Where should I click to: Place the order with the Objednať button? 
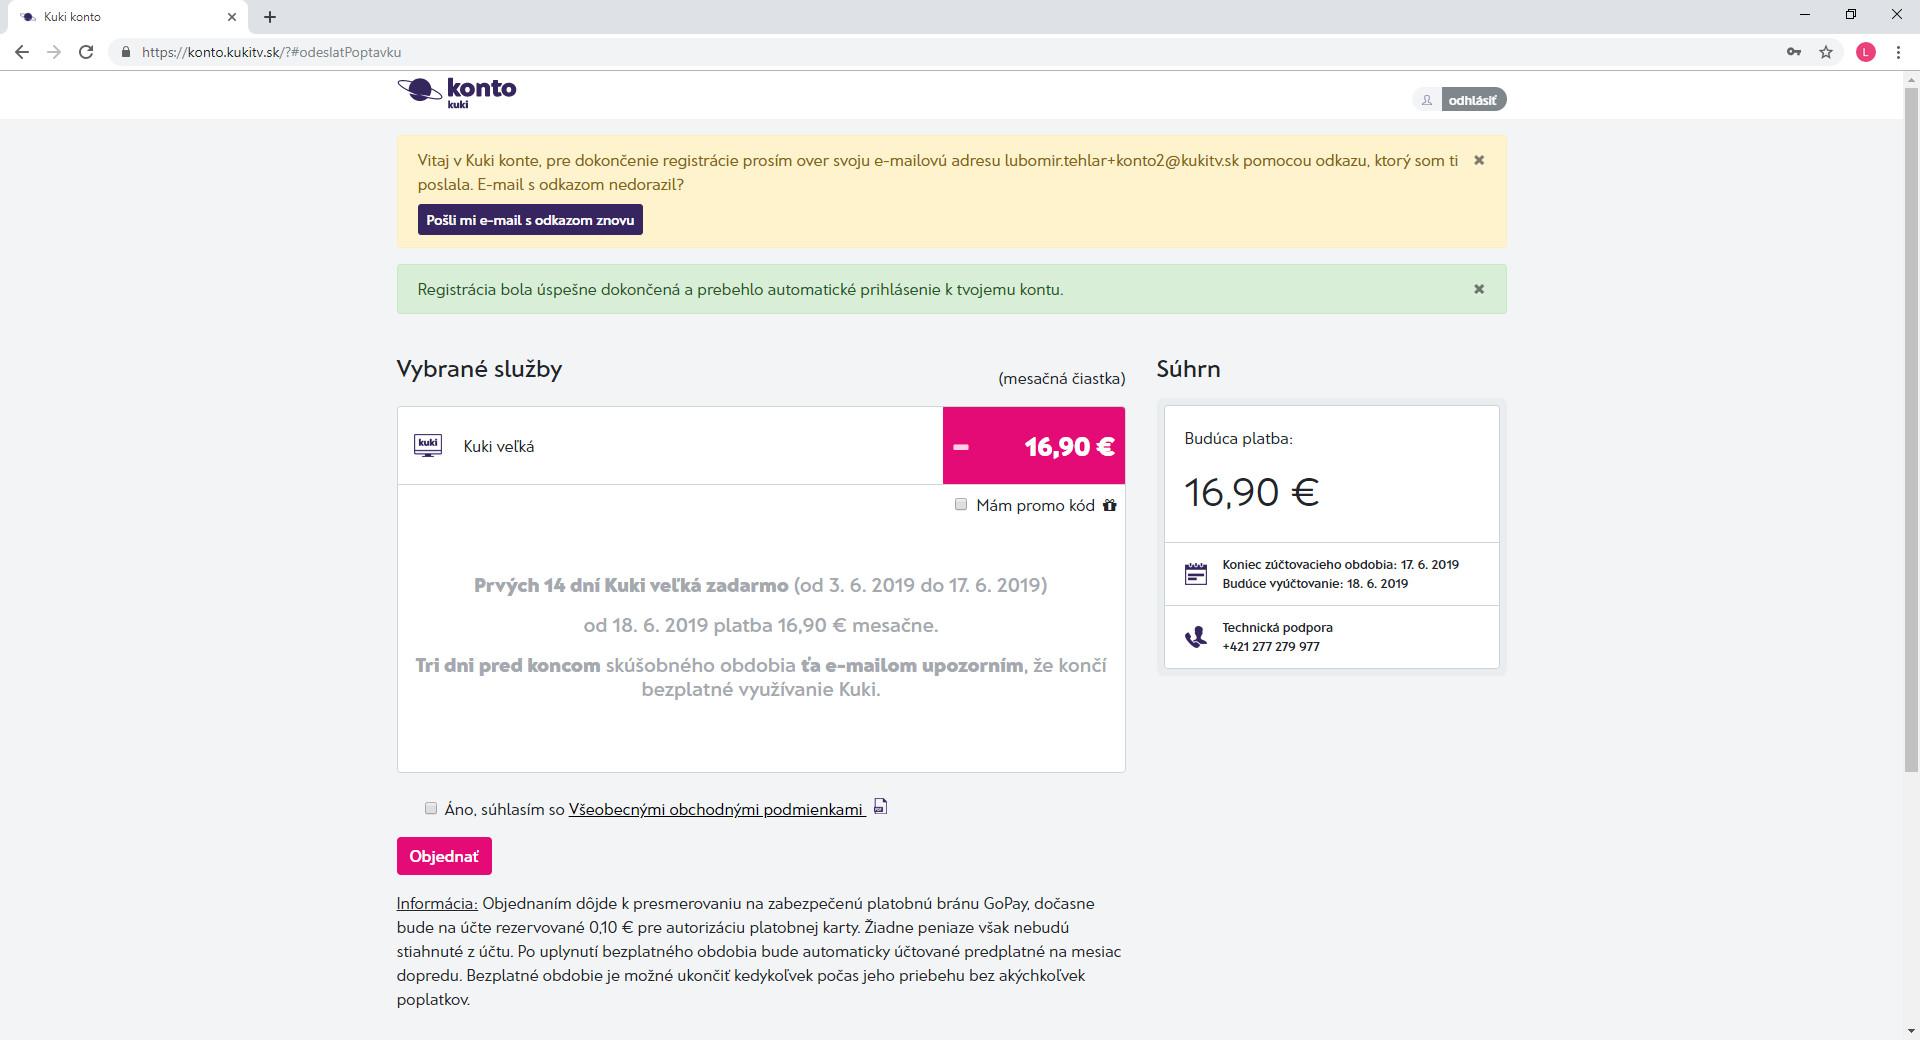click(x=444, y=856)
